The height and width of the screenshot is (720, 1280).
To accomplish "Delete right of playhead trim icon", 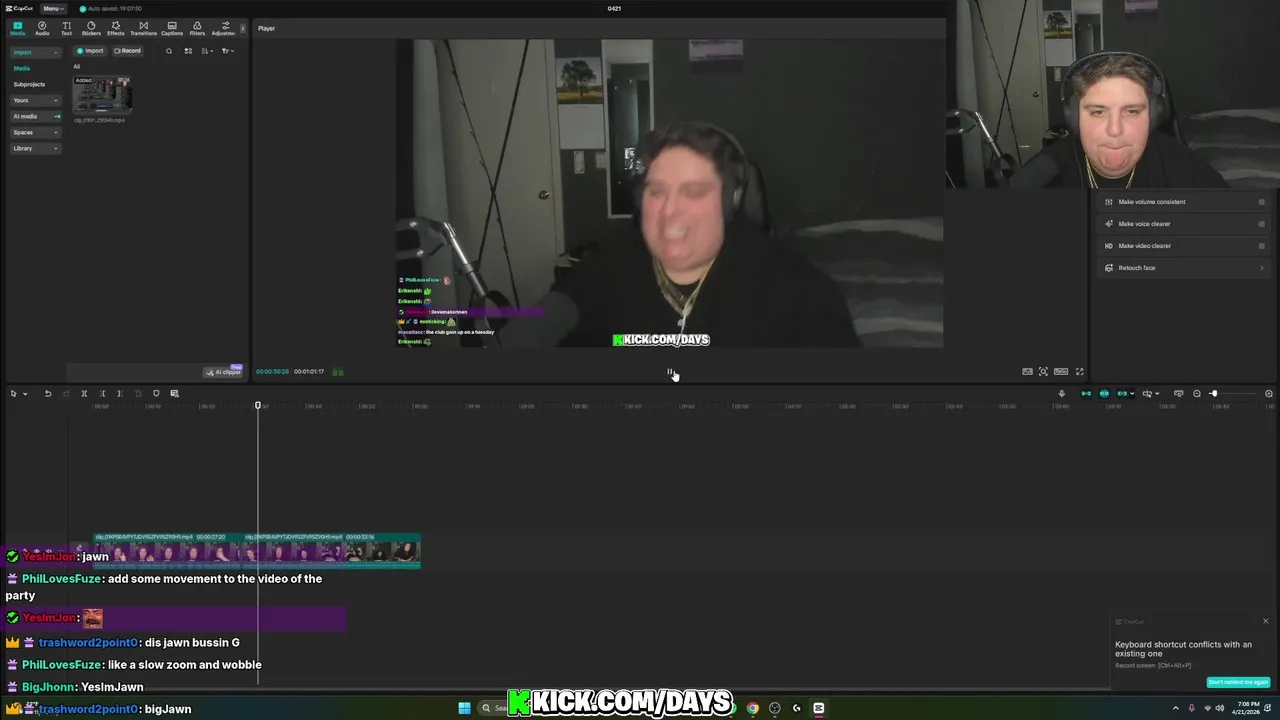I will click(x=120, y=394).
